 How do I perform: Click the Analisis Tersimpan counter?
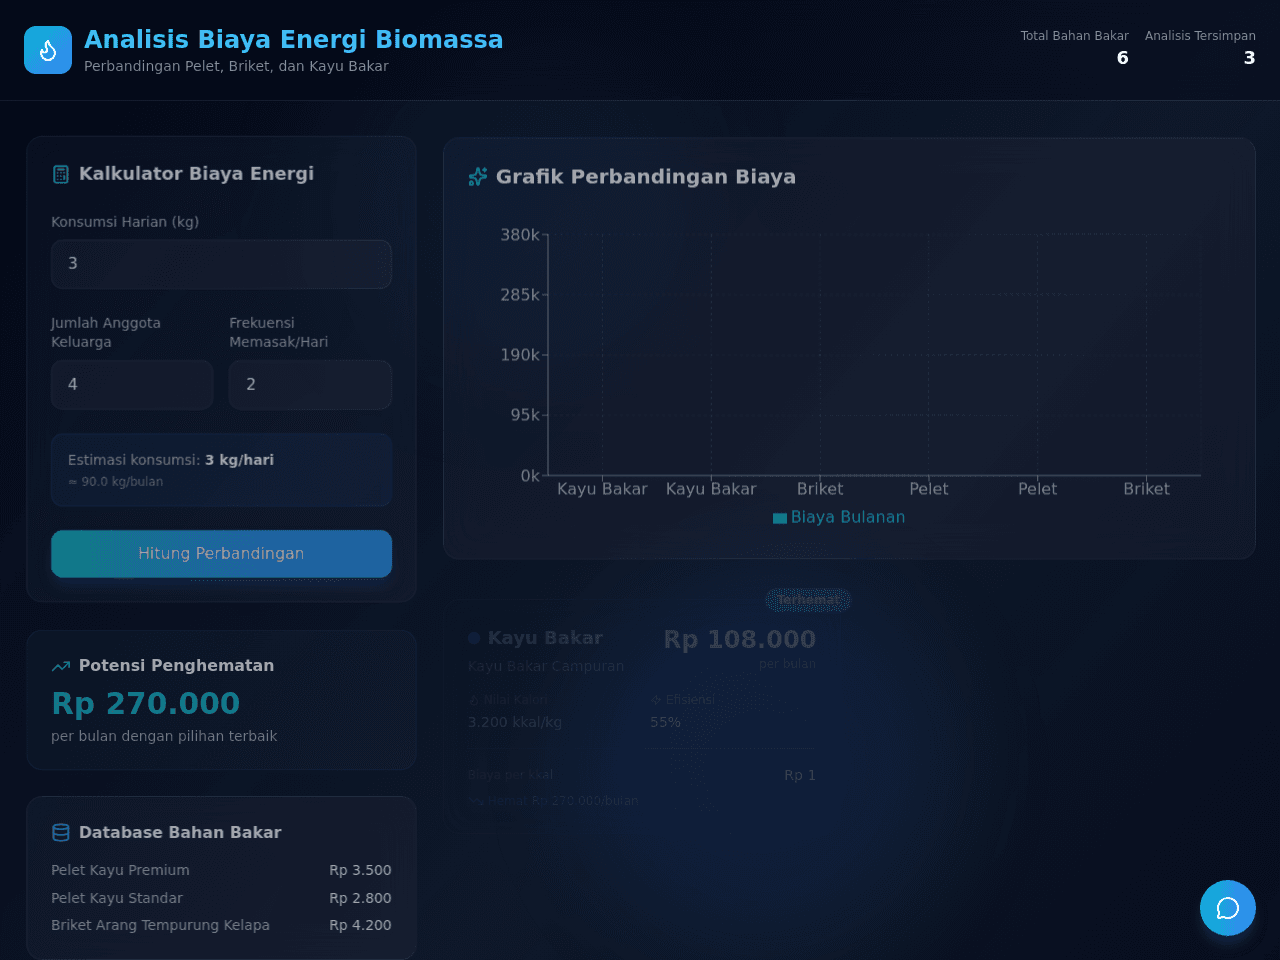[1200, 47]
